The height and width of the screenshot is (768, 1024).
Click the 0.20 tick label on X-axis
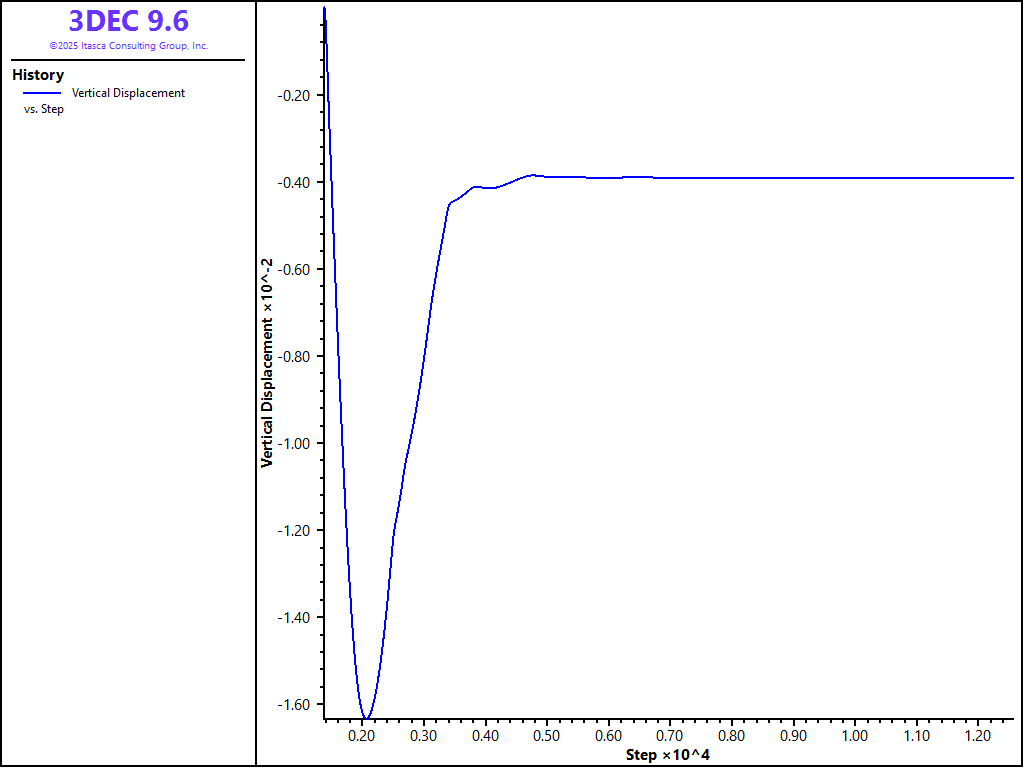tap(362, 736)
